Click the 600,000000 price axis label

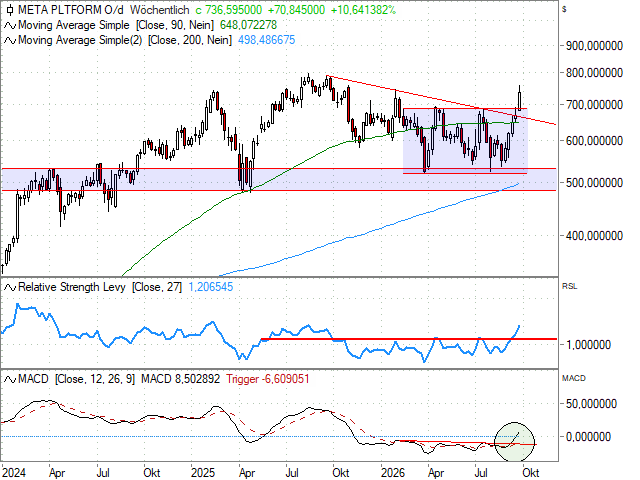pos(594,141)
